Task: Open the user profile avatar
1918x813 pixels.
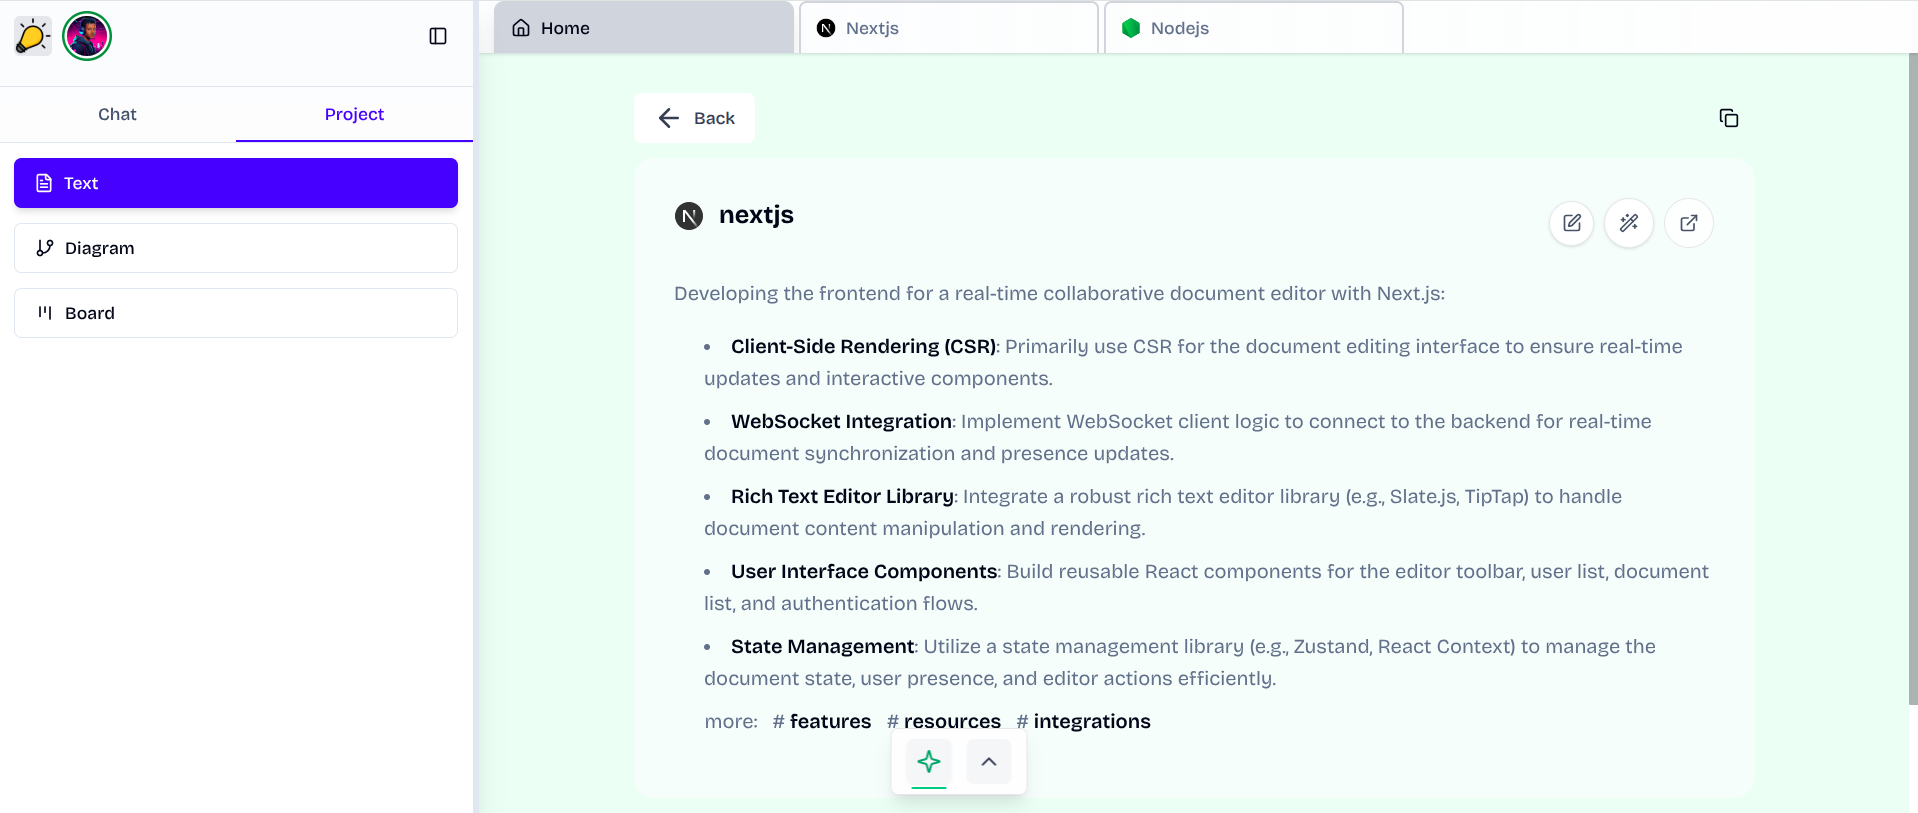Action: point(87,37)
